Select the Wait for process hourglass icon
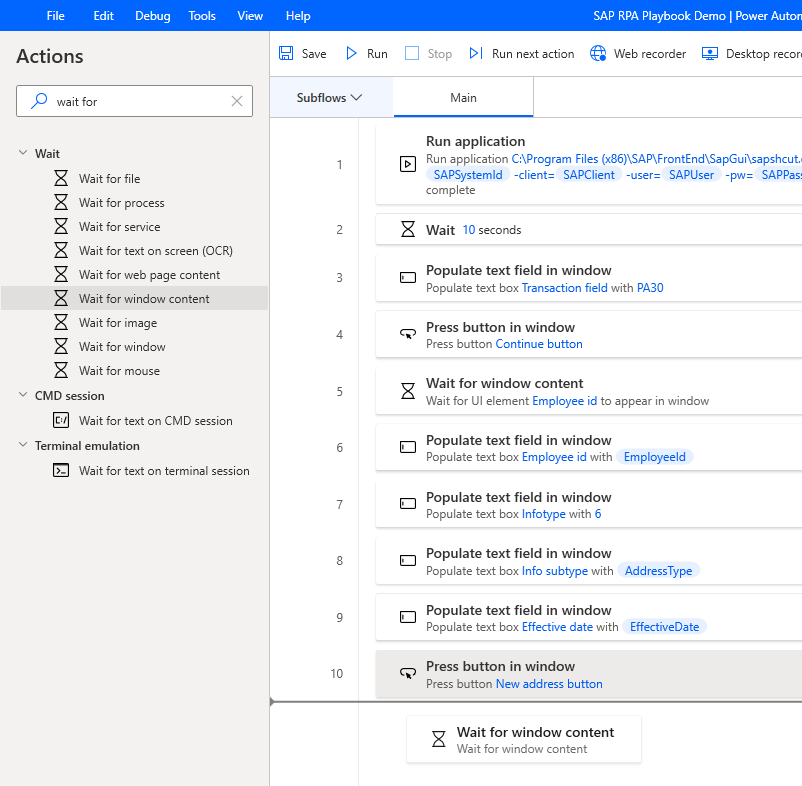This screenshot has height=786, width=802. pyautogui.click(x=61, y=202)
